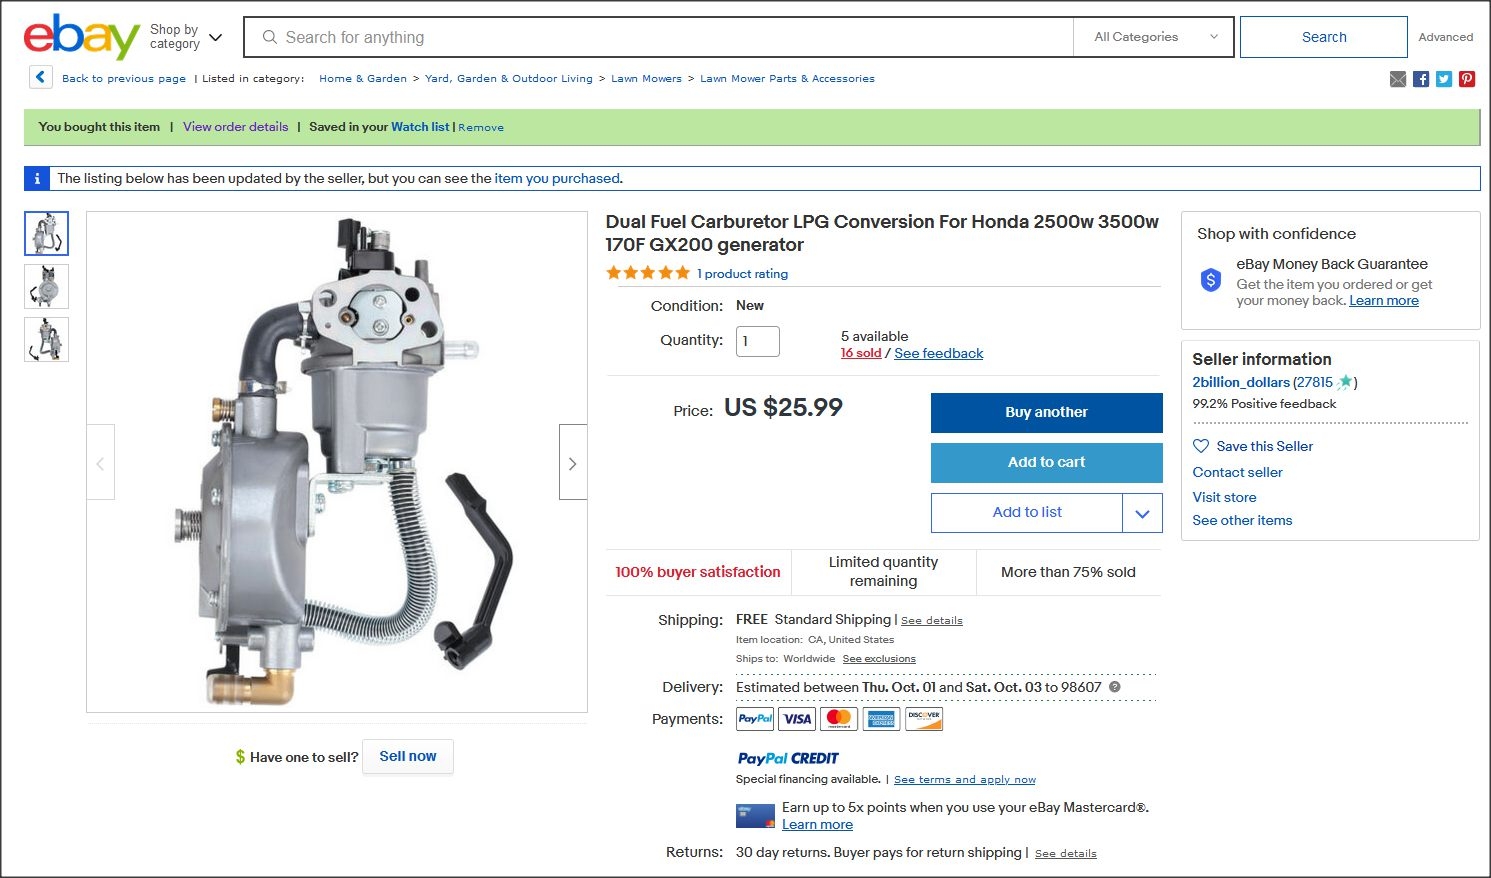Pin listing on Pinterest
1491x878 pixels.
click(1467, 79)
